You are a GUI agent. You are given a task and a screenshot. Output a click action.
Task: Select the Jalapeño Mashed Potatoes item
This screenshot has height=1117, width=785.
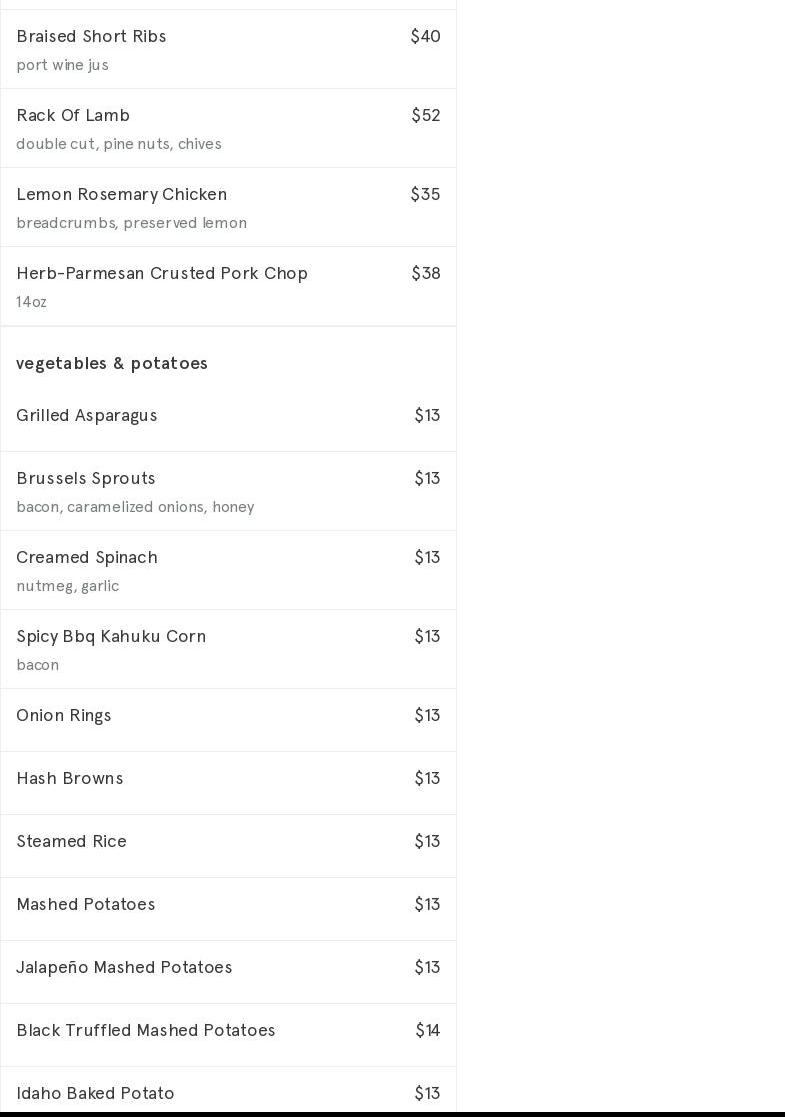(124, 967)
